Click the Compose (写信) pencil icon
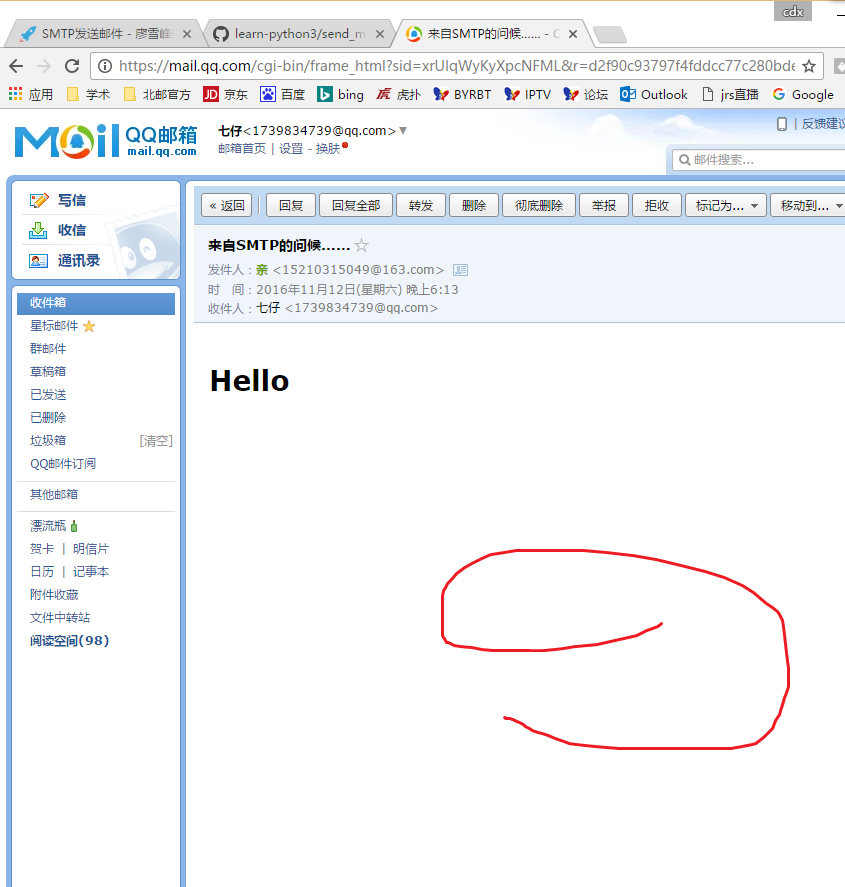The height and width of the screenshot is (887, 845). tap(39, 200)
